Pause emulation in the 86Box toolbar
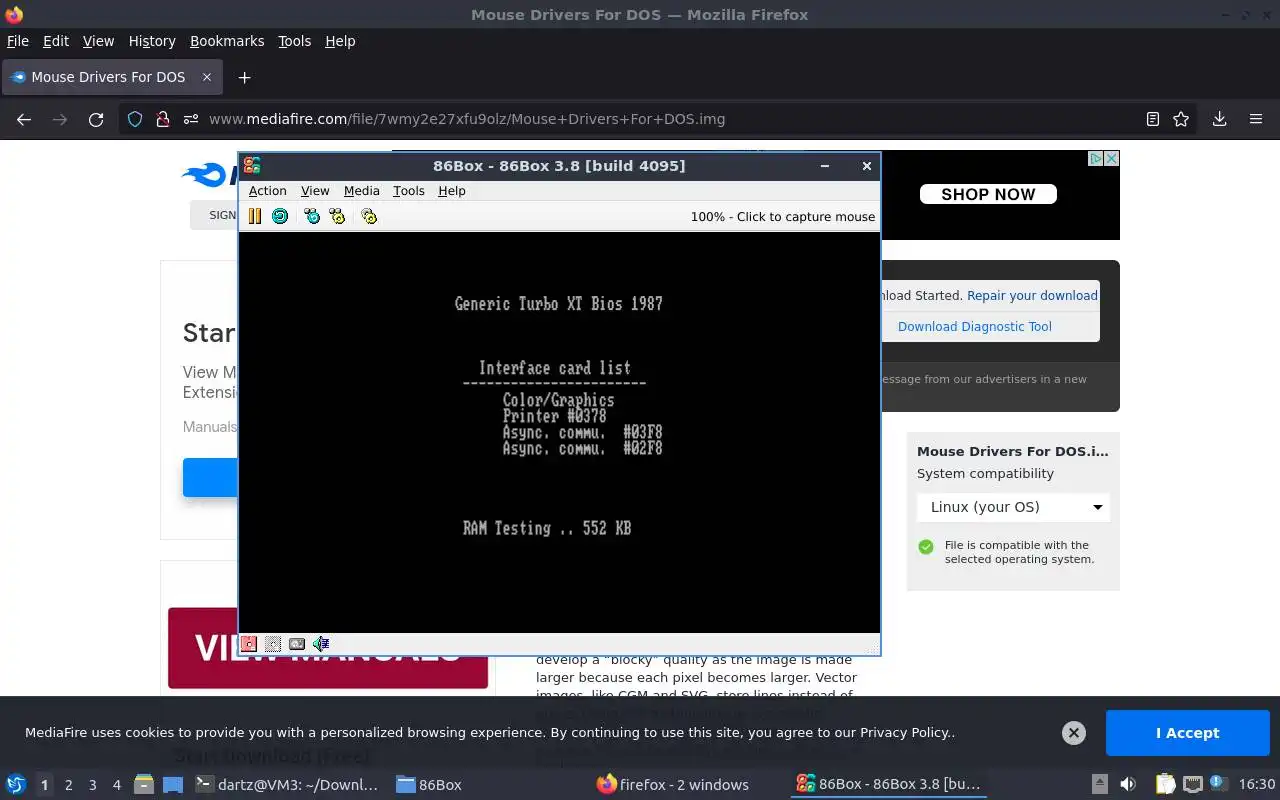The width and height of the screenshot is (1280, 800). [255, 216]
